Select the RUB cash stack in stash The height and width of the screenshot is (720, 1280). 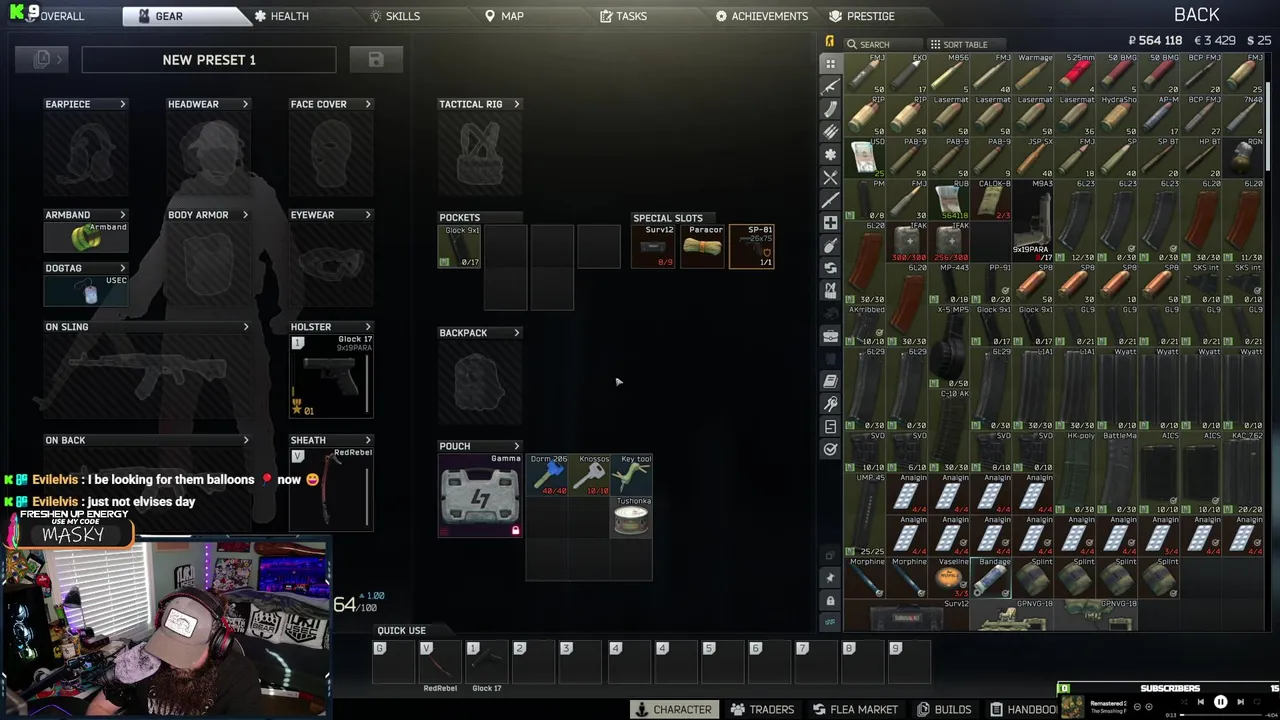[950, 200]
